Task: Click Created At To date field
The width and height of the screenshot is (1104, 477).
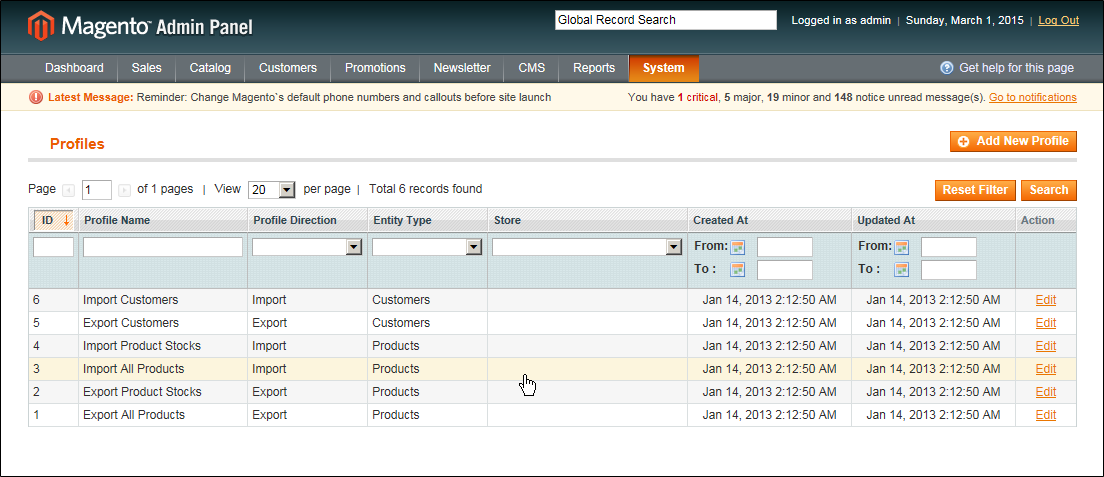Action: point(784,270)
